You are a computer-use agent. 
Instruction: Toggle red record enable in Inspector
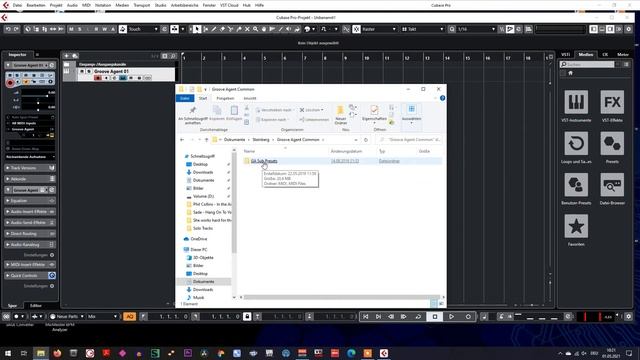[10, 83]
